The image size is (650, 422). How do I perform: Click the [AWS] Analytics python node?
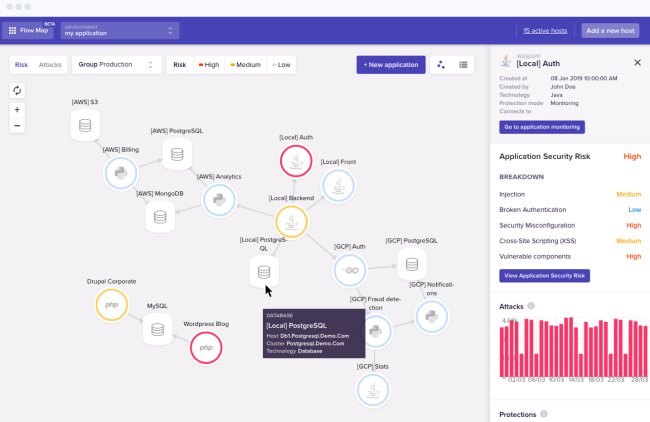[x=219, y=200]
